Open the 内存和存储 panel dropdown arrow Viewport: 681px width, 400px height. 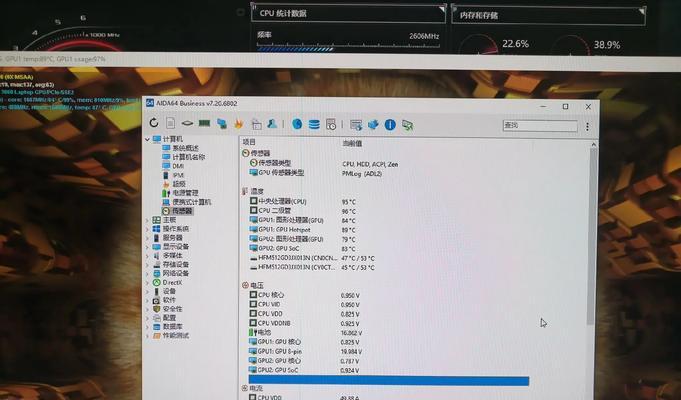click(641, 10)
